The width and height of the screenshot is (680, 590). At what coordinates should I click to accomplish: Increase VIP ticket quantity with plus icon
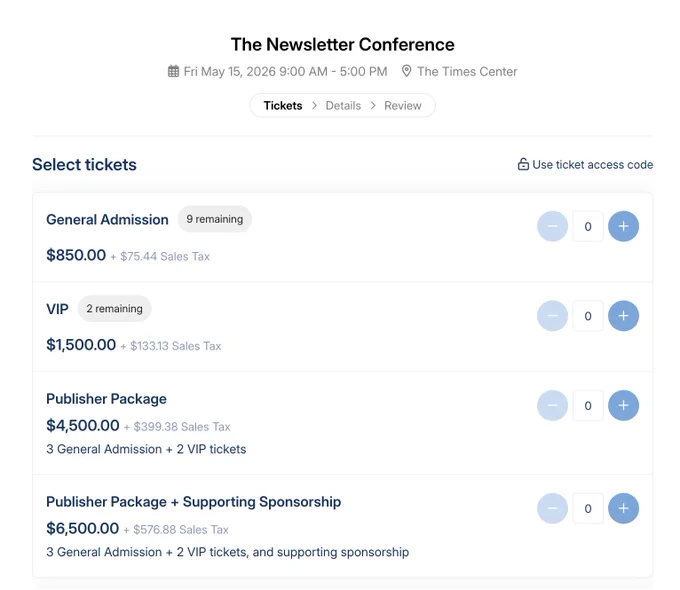623,316
